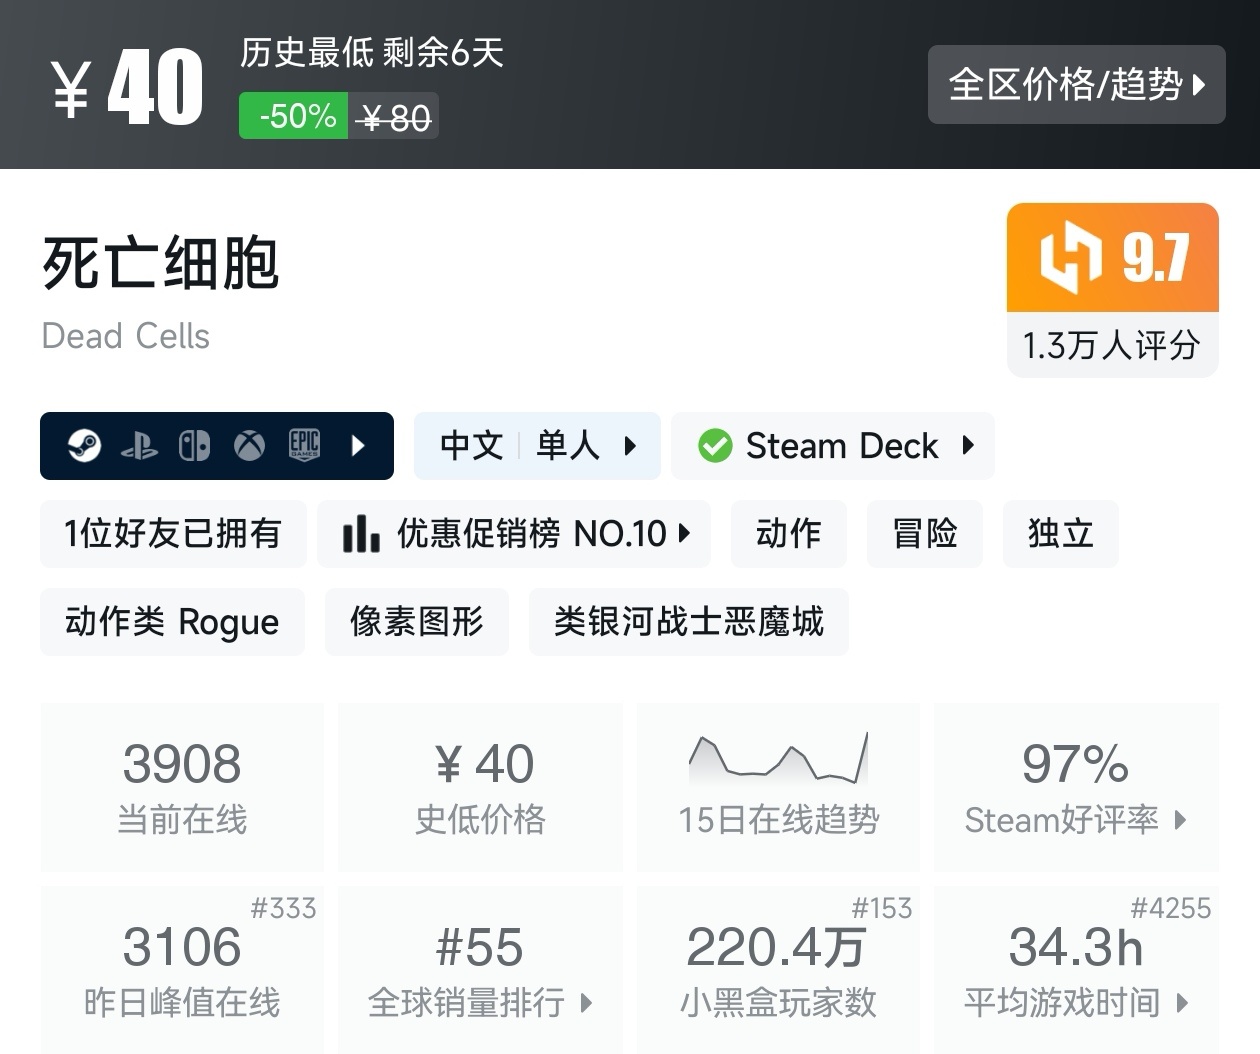Click the PlayStation platform icon
This screenshot has height=1054, width=1260.
[140, 445]
